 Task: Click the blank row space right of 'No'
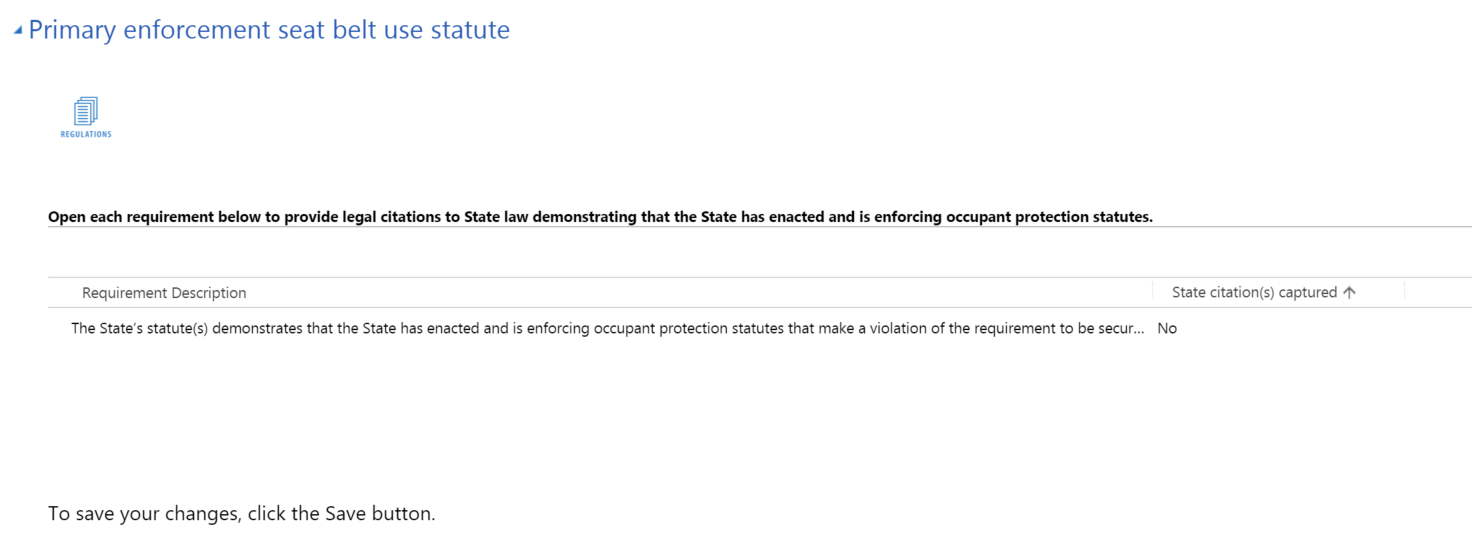point(1320,328)
